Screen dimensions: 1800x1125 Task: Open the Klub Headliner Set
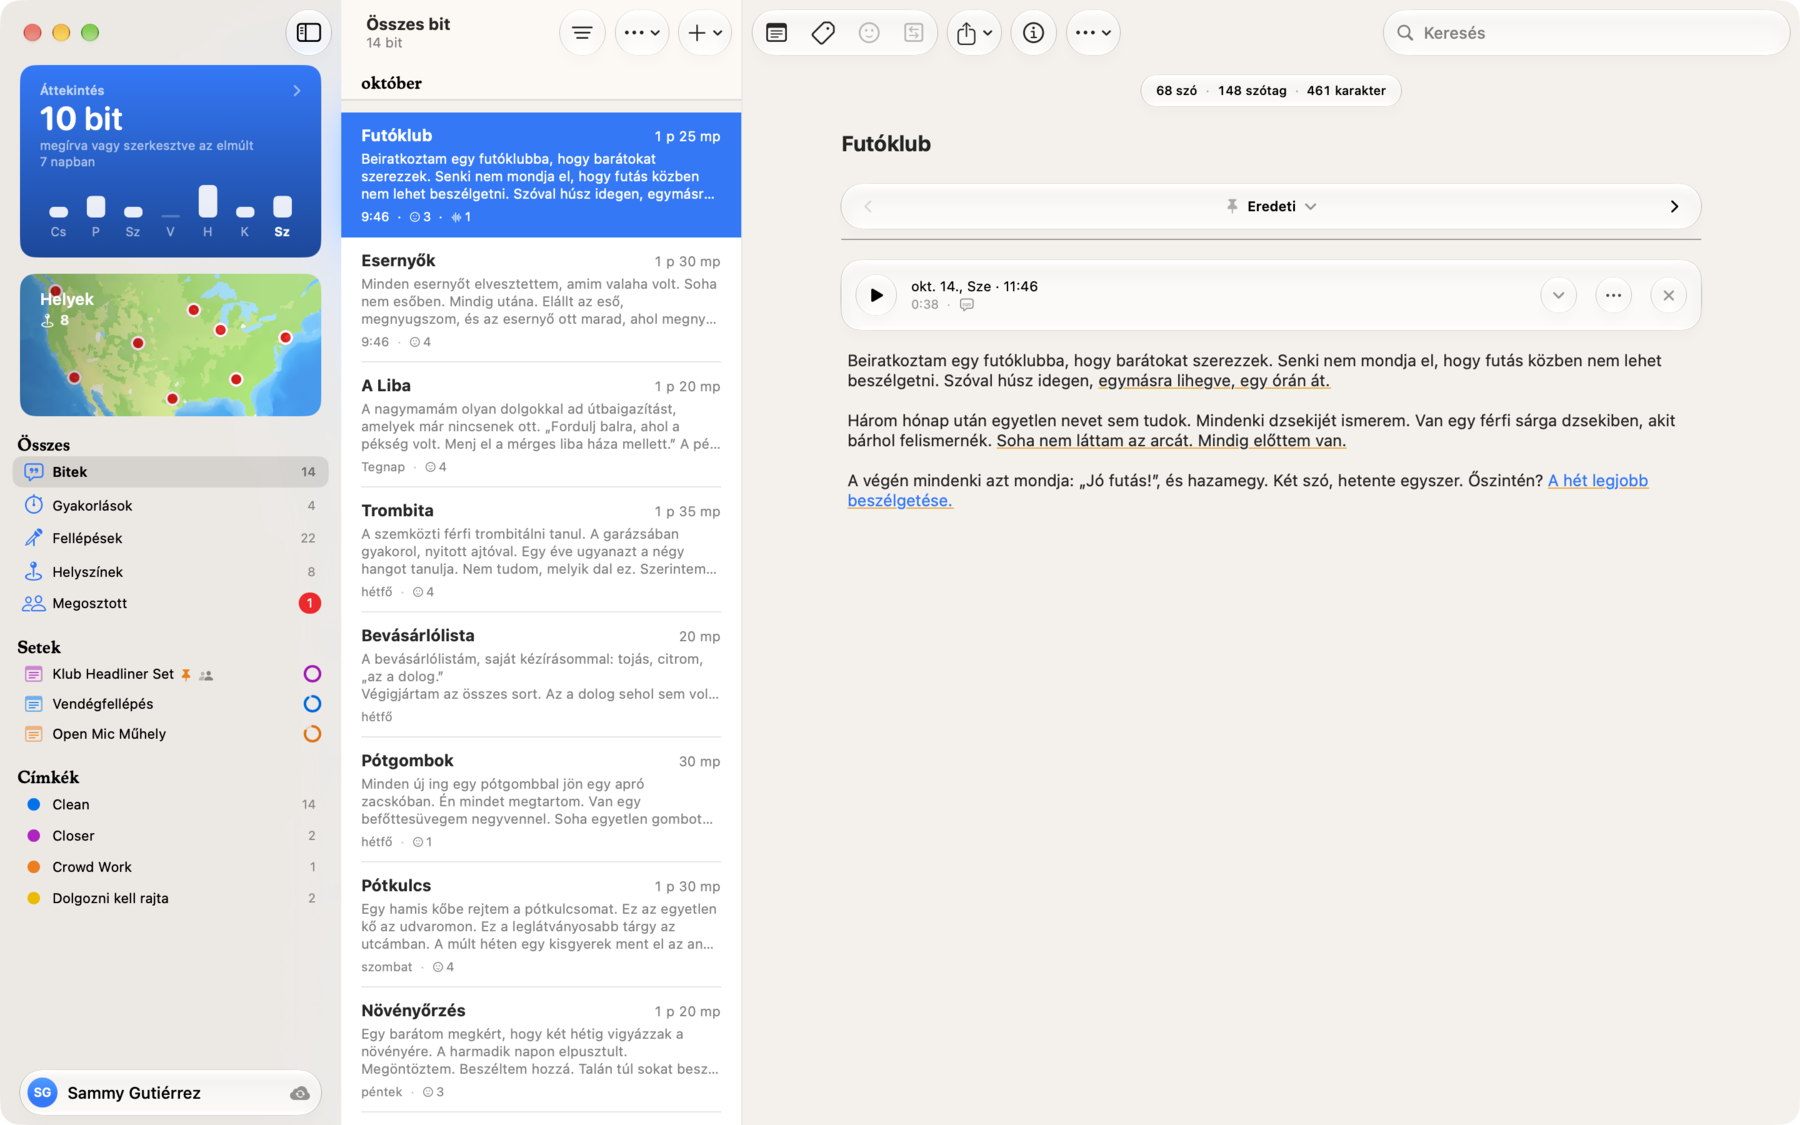tap(170, 674)
